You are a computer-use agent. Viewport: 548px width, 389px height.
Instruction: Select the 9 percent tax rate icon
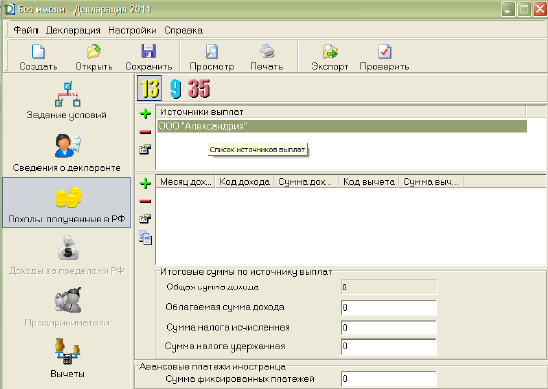pos(175,88)
